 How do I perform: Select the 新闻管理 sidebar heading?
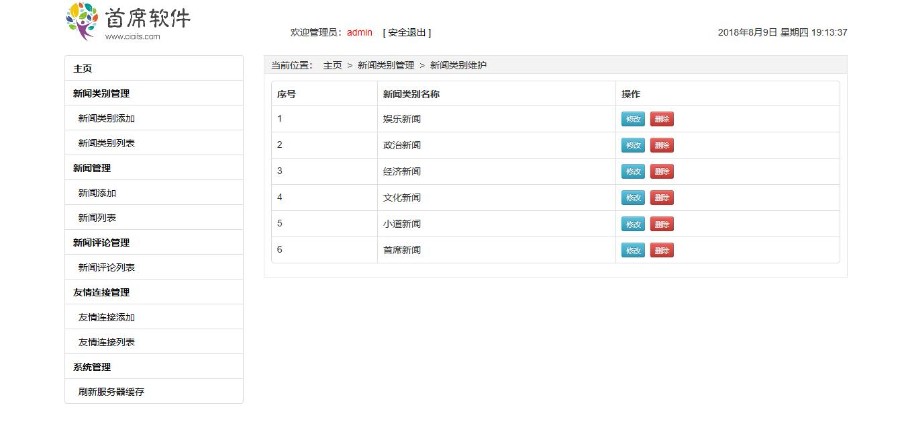(x=154, y=168)
